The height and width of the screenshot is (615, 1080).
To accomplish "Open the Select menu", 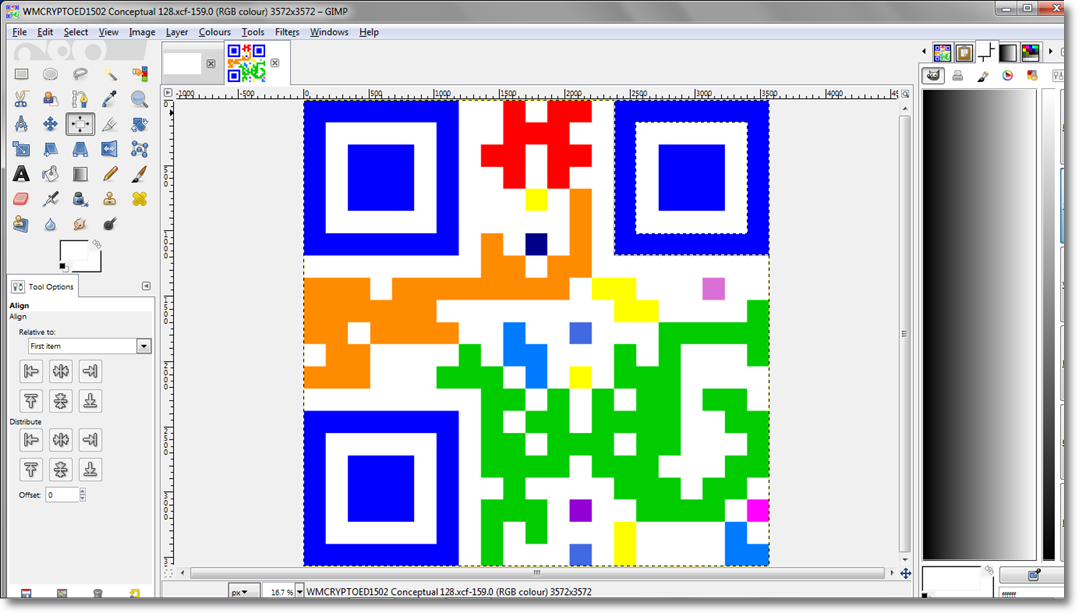I will (76, 32).
